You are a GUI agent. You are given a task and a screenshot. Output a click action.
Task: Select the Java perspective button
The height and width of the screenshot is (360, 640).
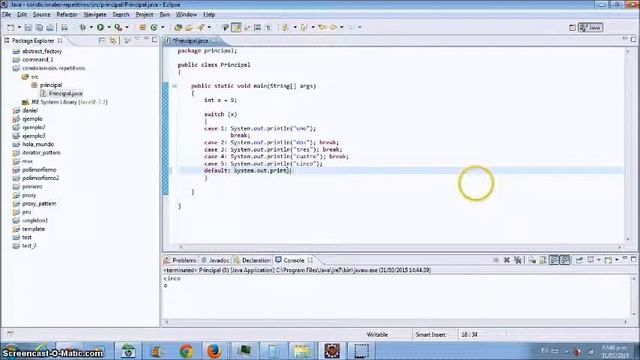(591, 27)
